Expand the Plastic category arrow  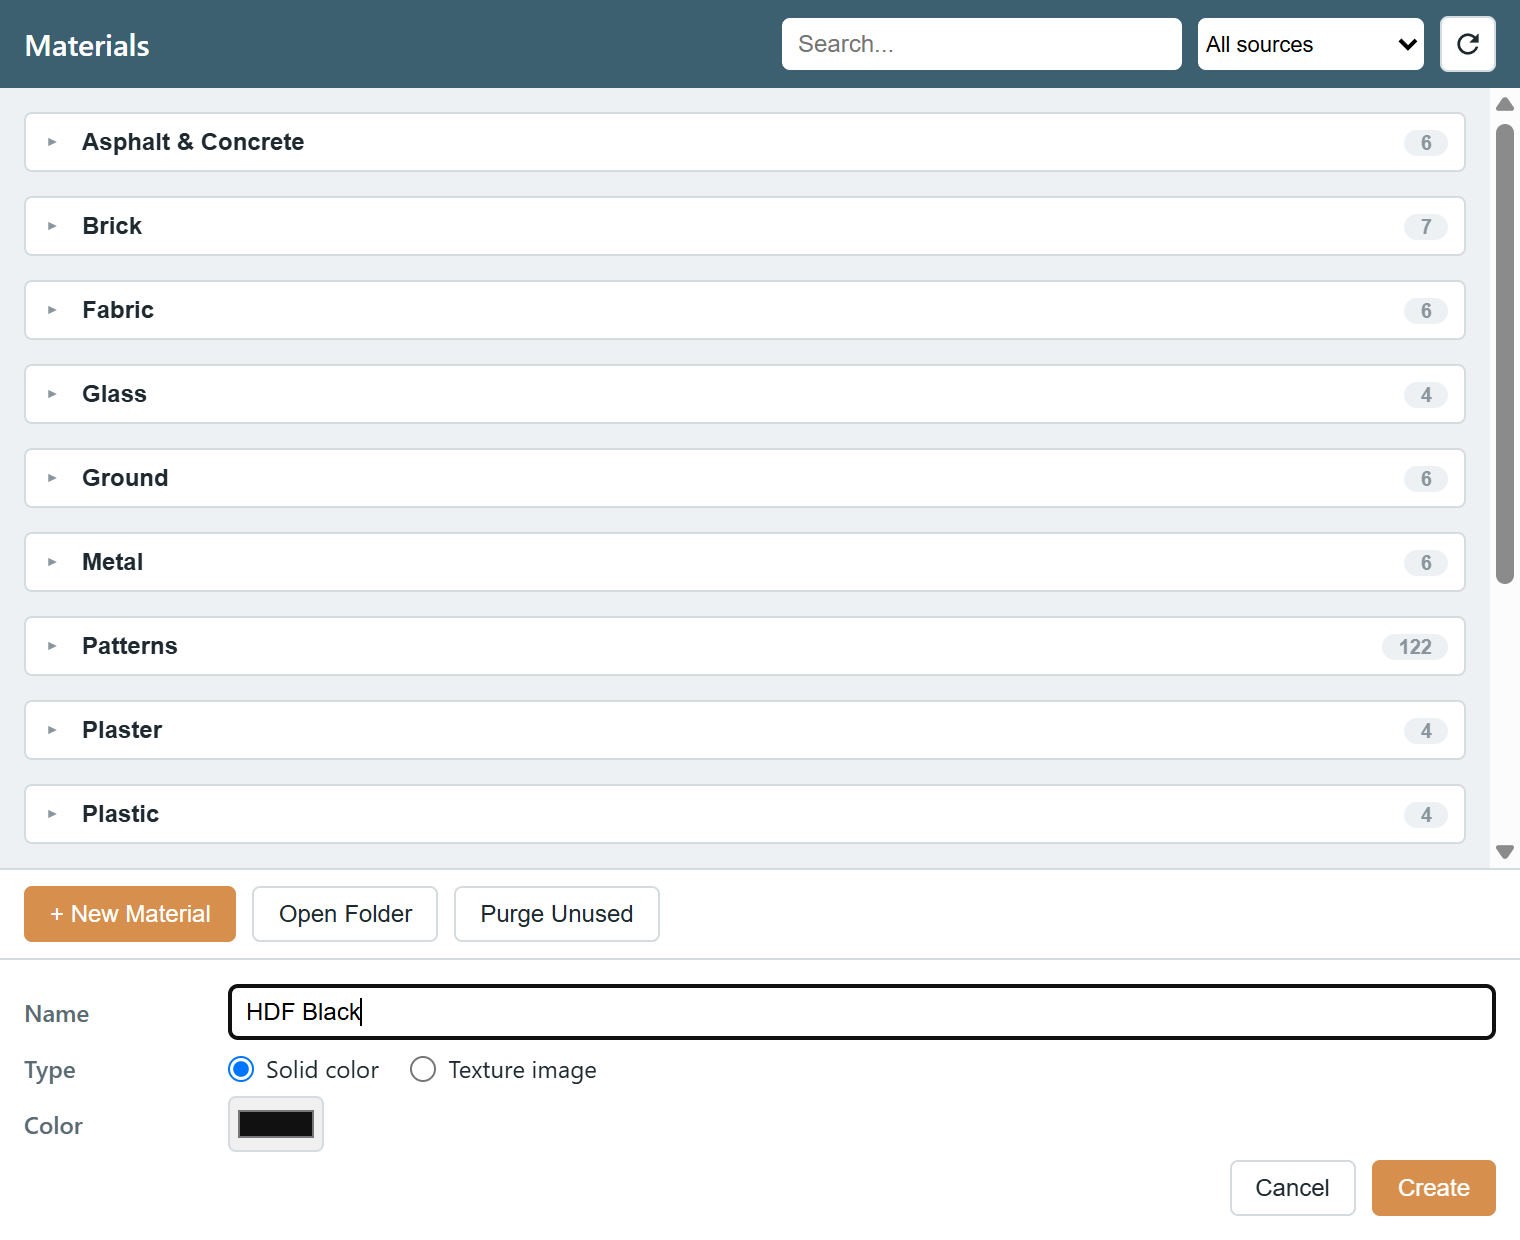point(52,814)
